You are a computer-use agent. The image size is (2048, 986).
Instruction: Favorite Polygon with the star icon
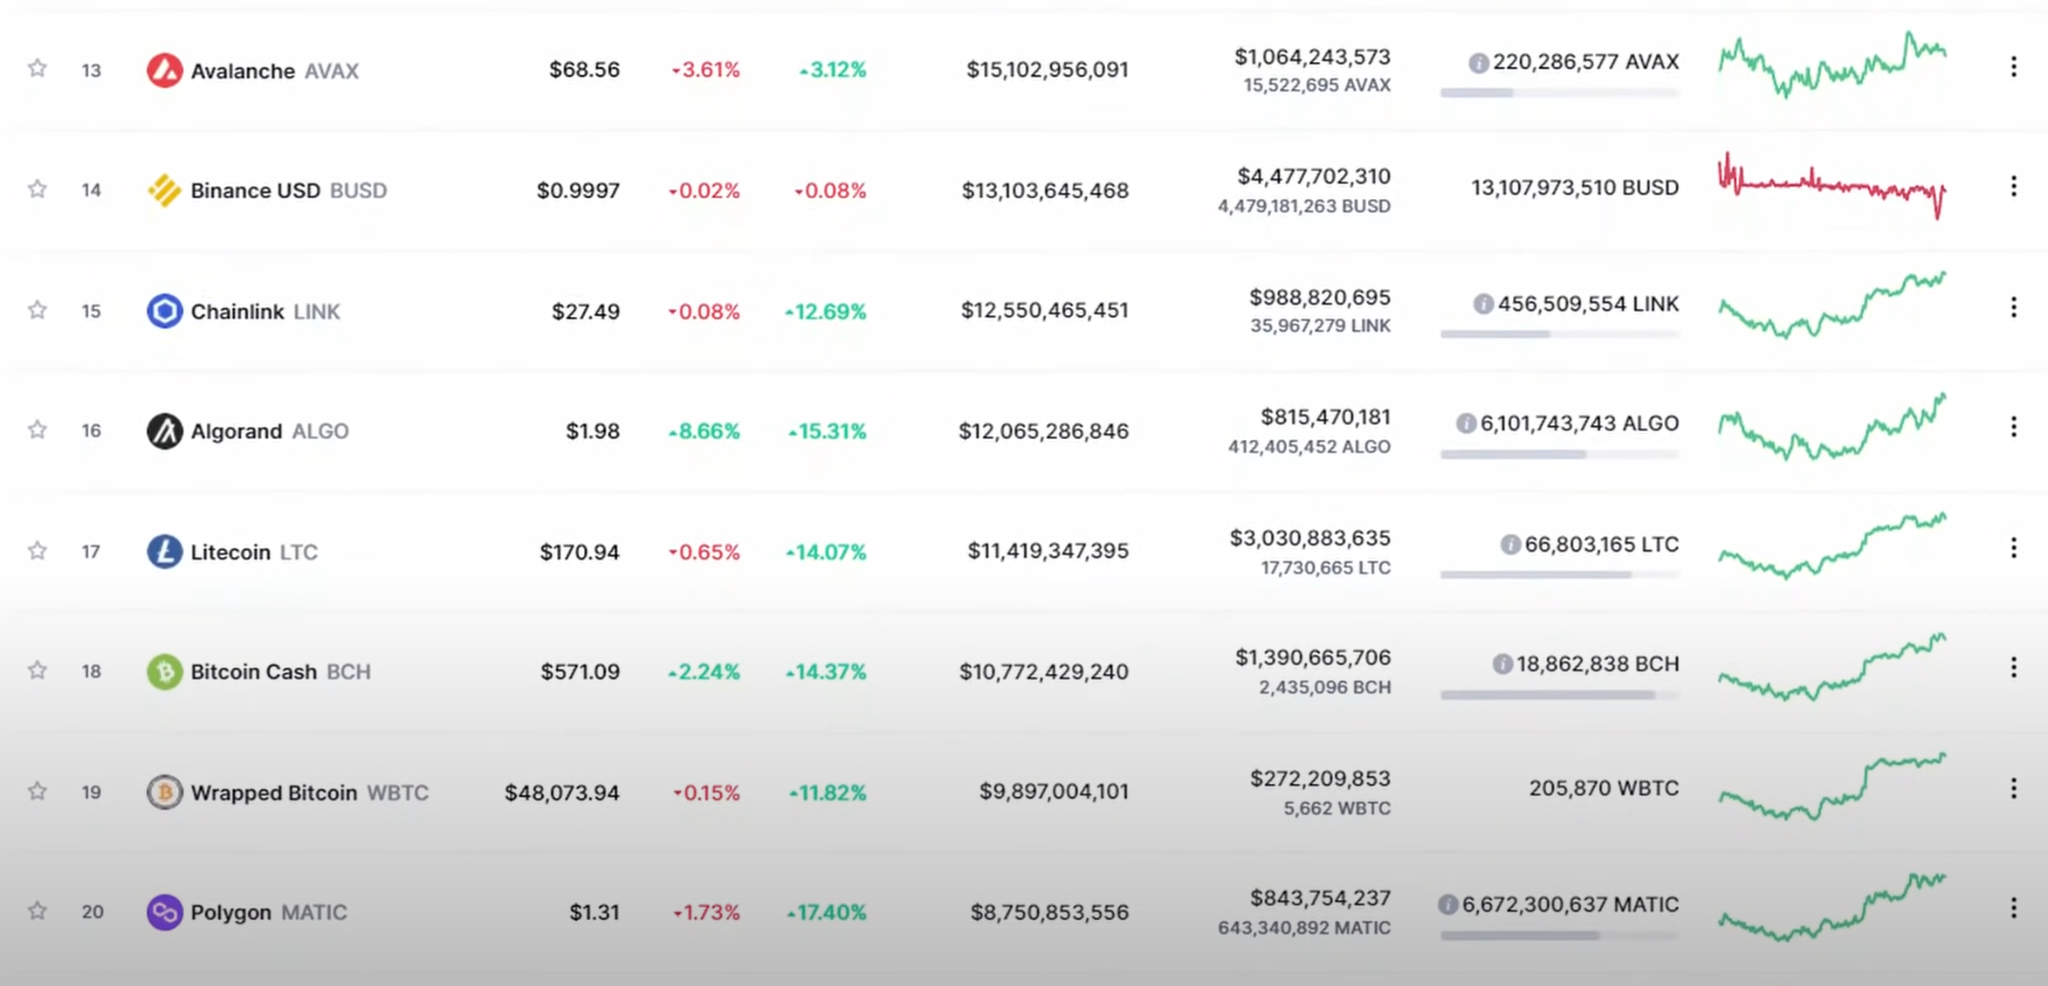(x=37, y=910)
